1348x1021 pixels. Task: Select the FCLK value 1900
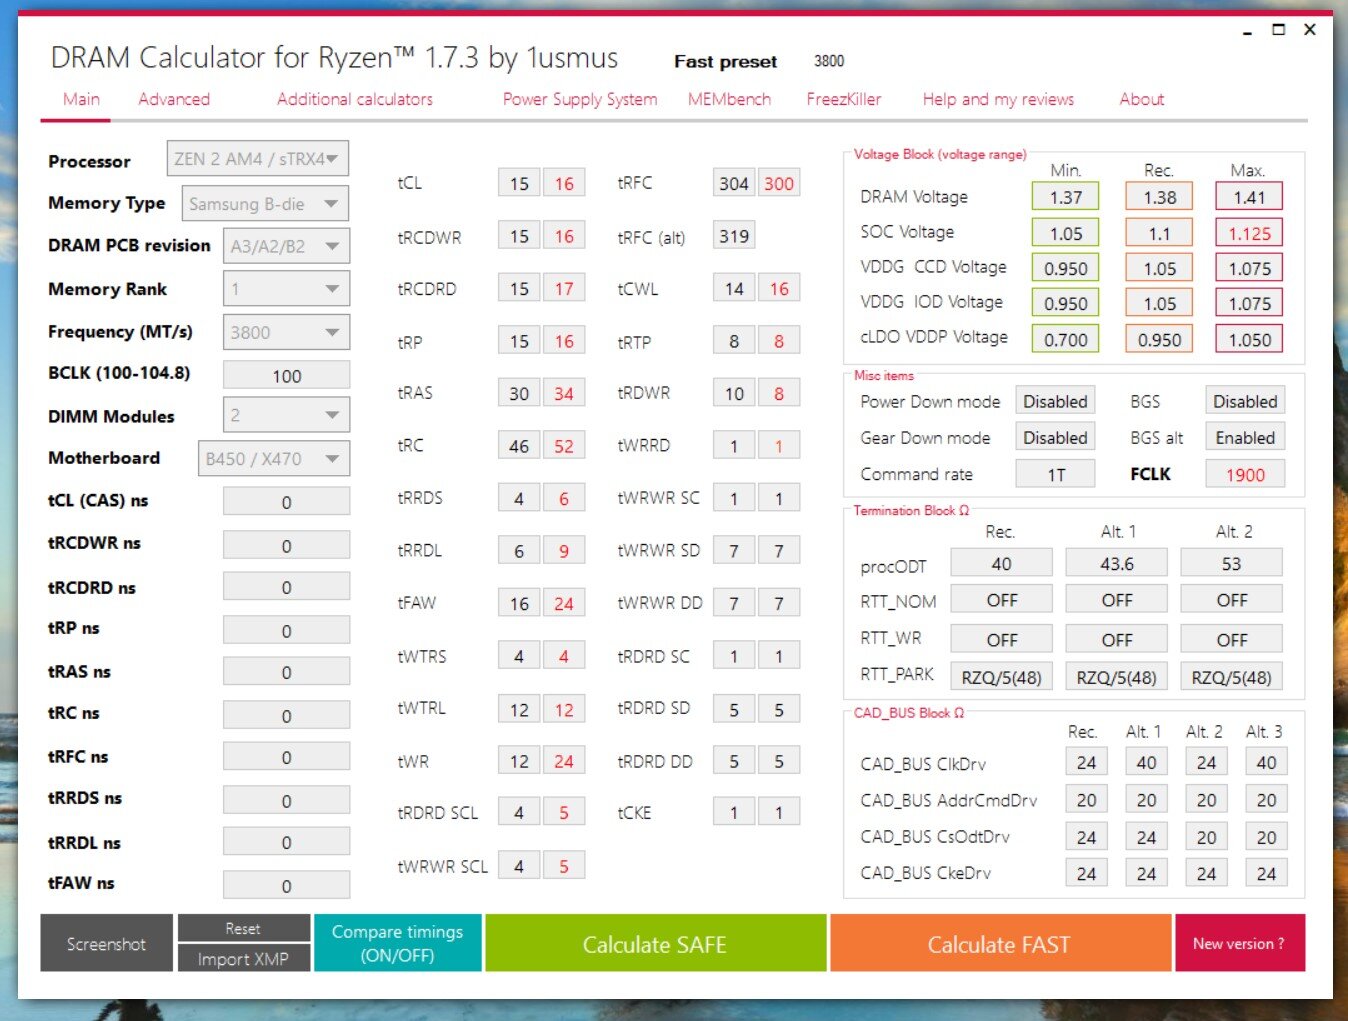pyautogui.click(x=1245, y=474)
